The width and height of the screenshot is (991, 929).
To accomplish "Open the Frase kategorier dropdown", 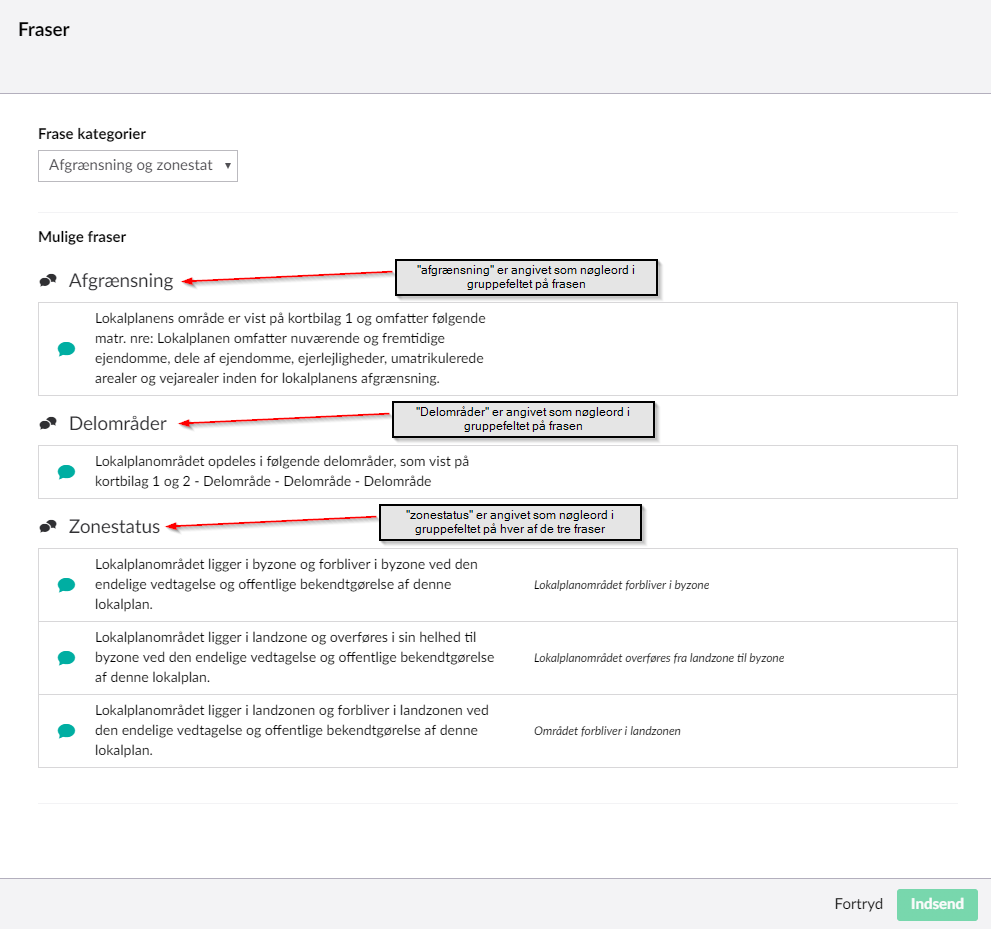I will coord(138,165).
